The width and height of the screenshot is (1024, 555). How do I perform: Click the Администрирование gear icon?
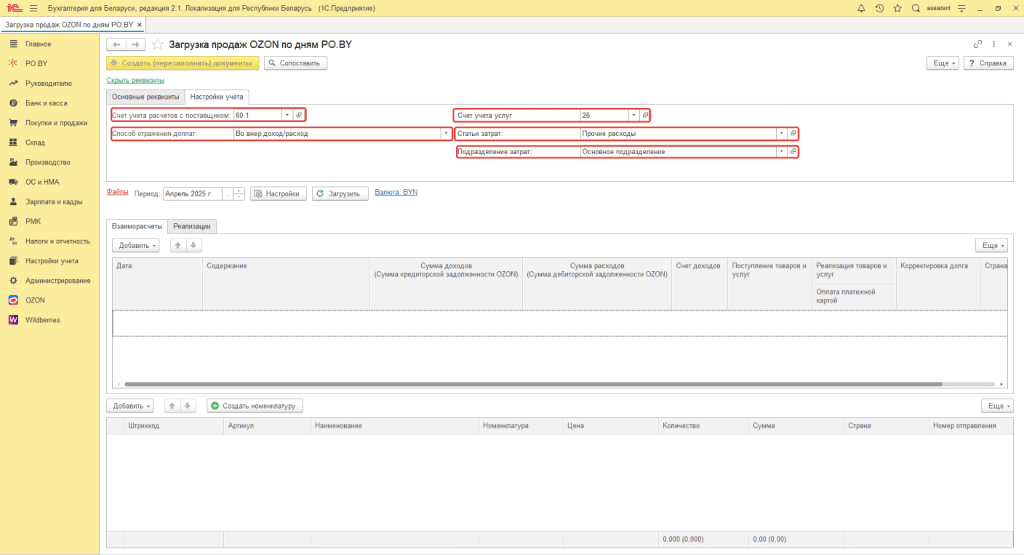12,281
